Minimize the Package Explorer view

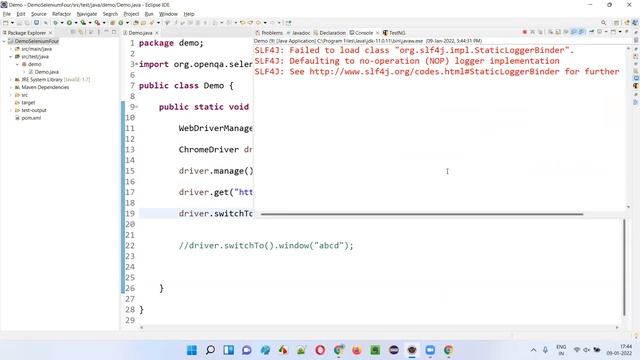click(x=106, y=32)
